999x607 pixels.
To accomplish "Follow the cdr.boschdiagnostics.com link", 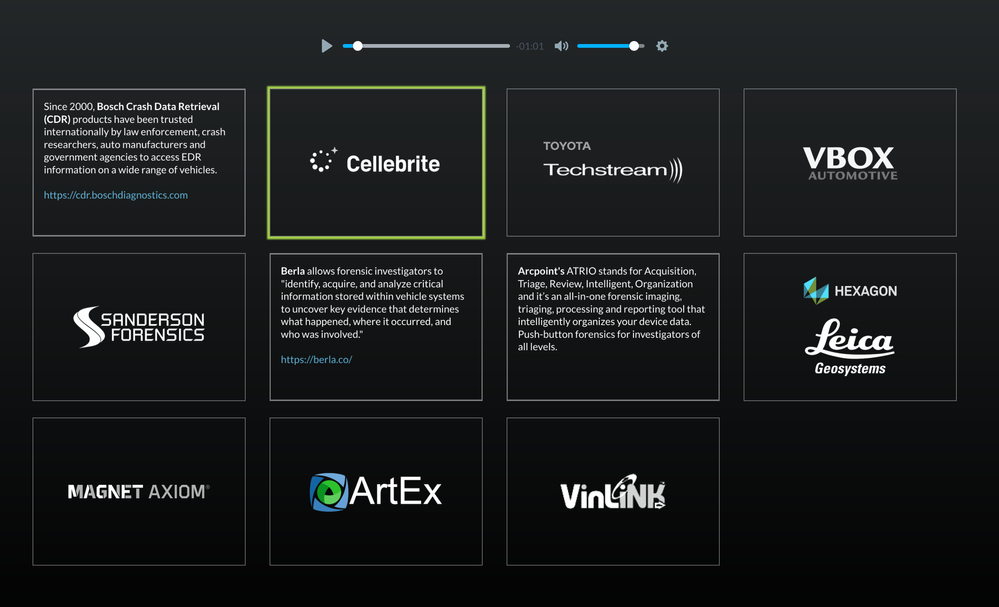I will tap(115, 195).
